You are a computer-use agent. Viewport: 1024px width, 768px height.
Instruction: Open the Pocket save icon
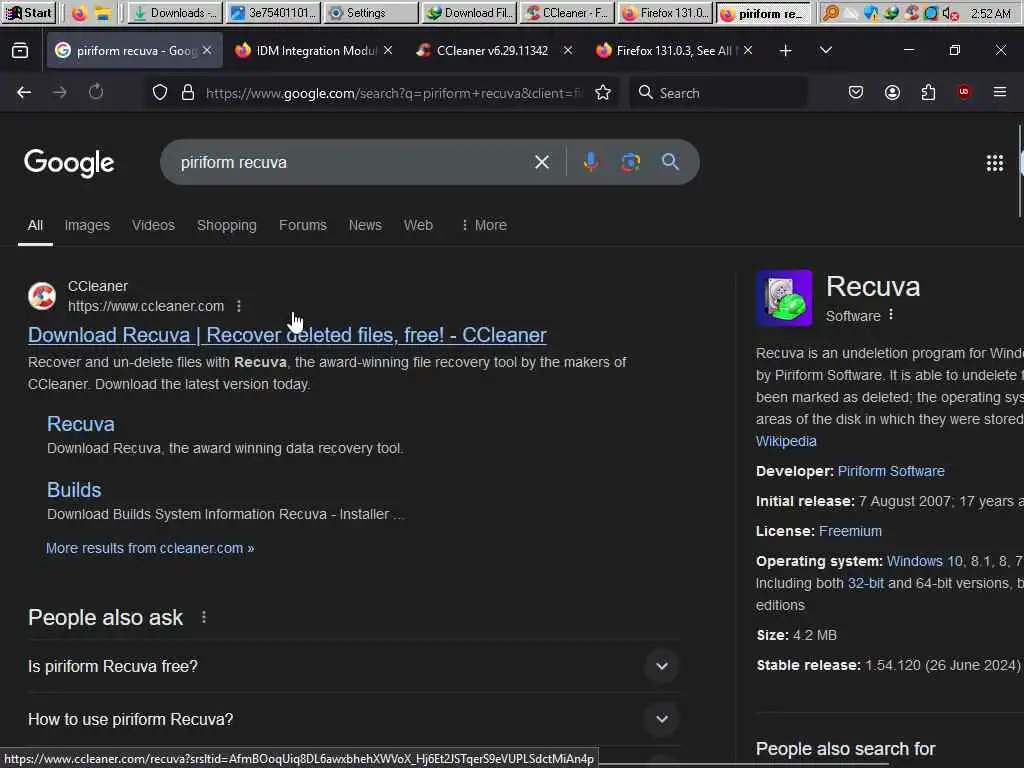coord(856,92)
